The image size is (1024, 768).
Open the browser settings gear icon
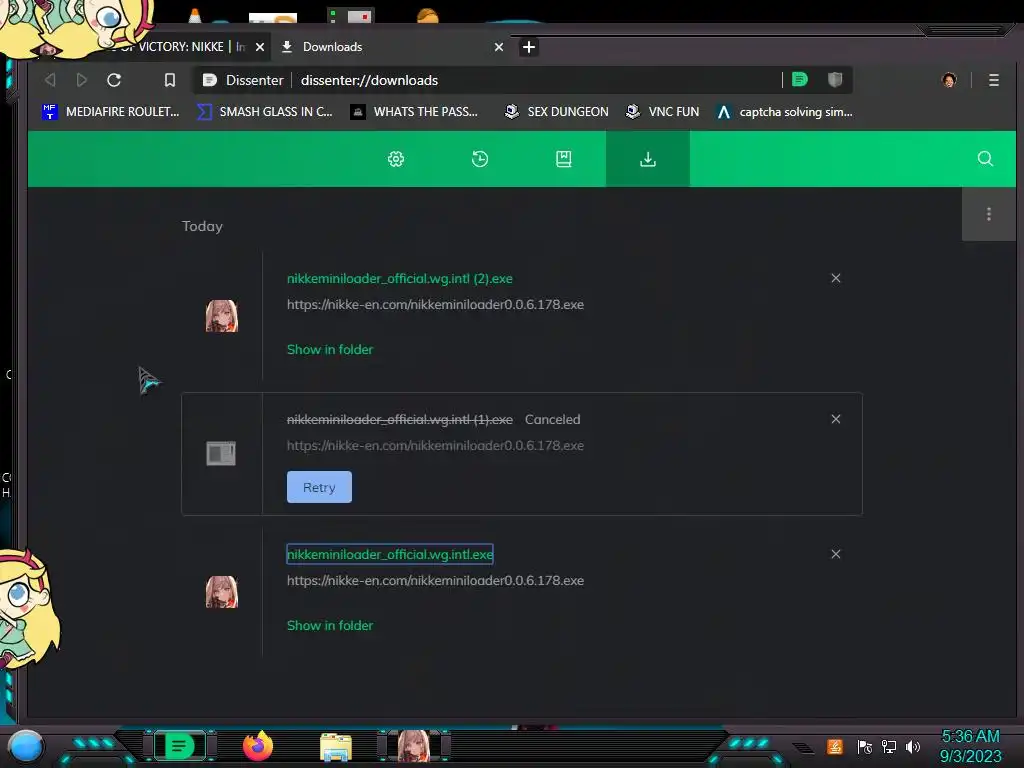(396, 159)
